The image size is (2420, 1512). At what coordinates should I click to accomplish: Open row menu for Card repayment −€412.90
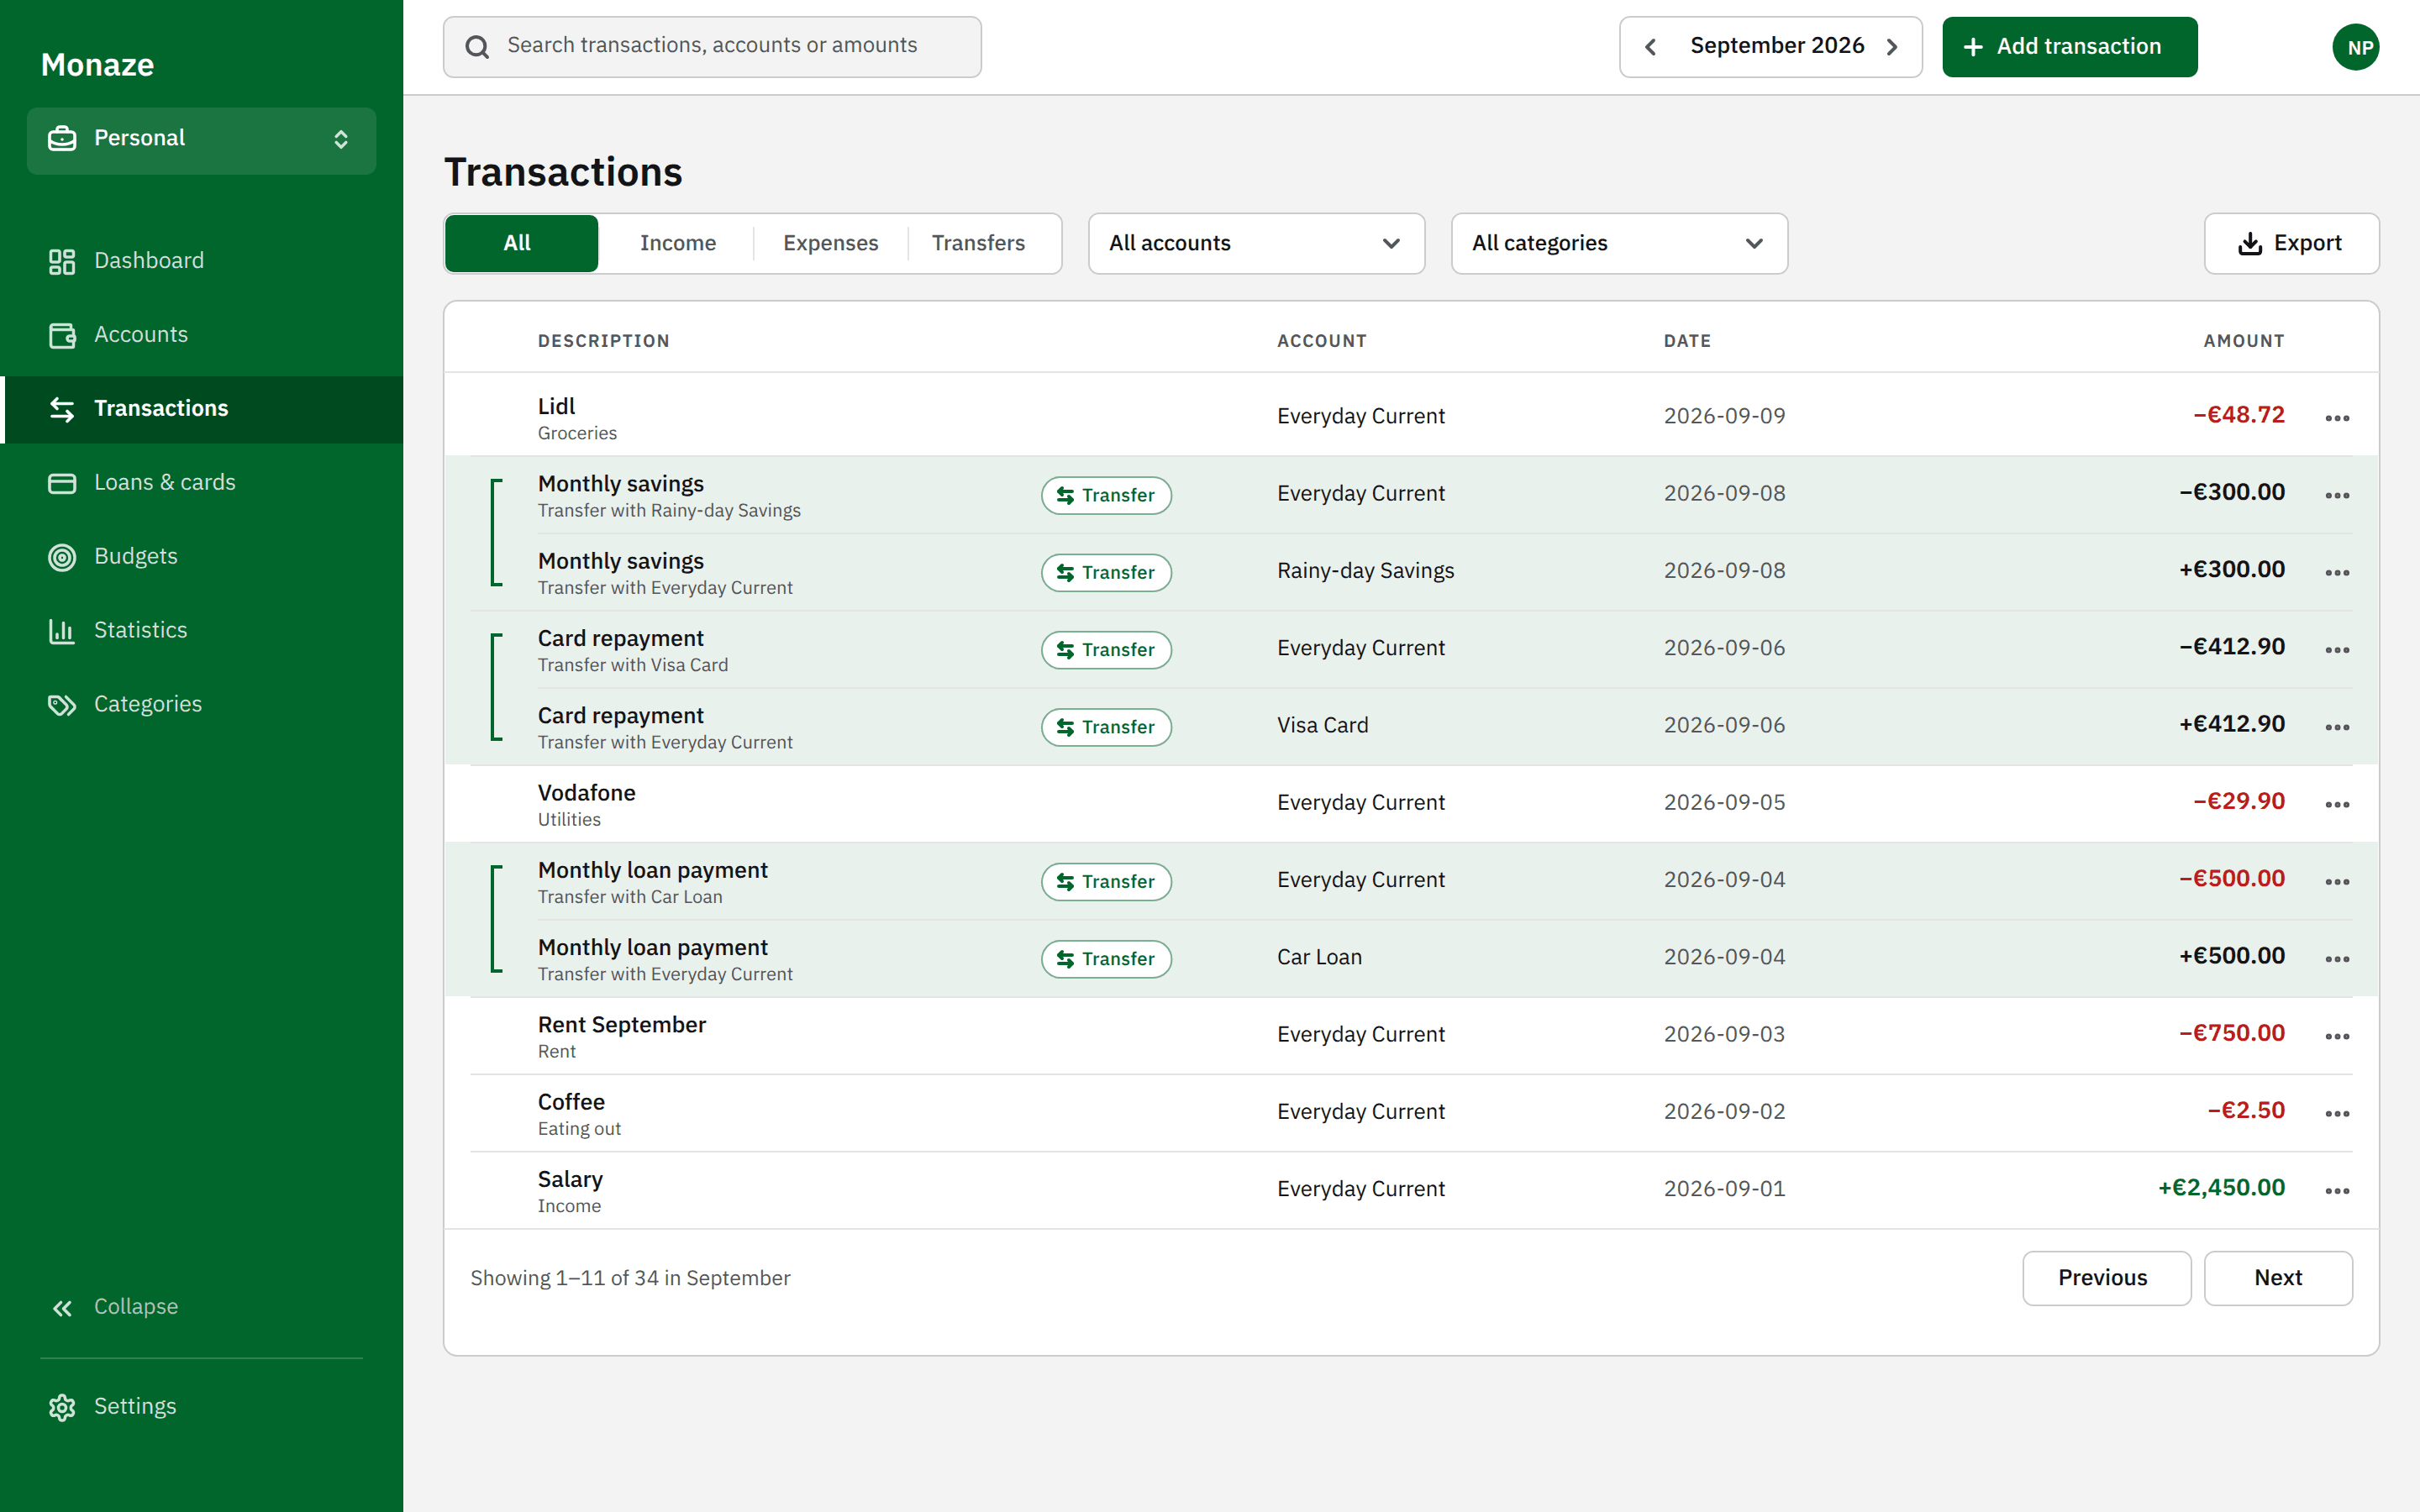(2337, 650)
